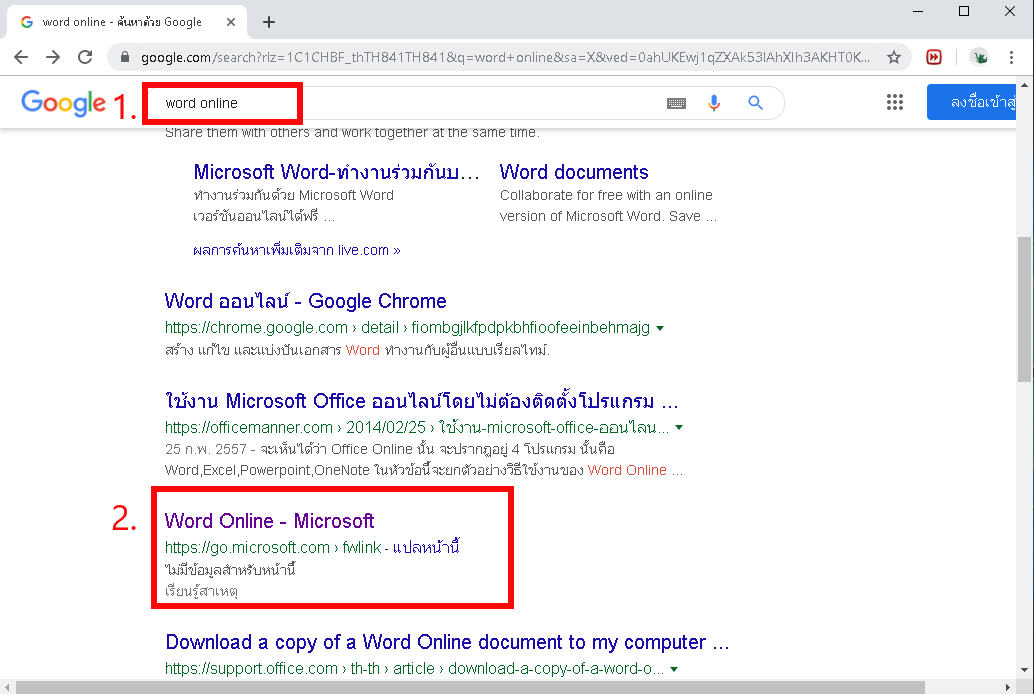The height and width of the screenshot is (694, 1034).
Task: Open the Word Online - Microsoft result
Action: [x=269, y=521]
